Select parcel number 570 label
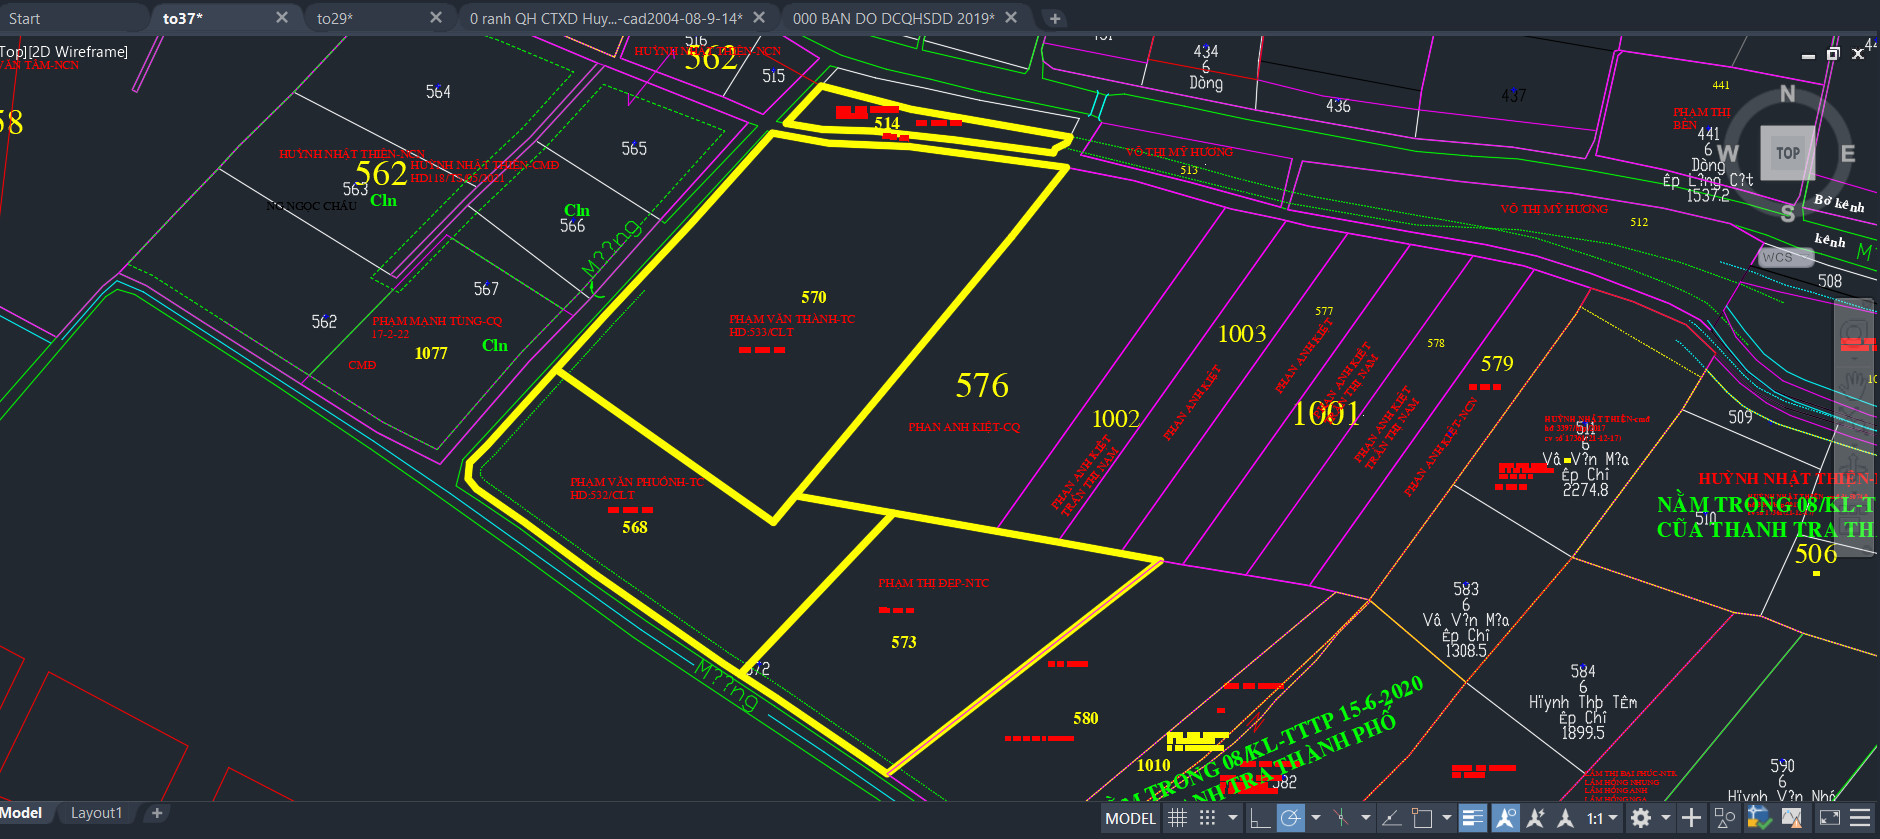 click(x=814, y=297)
